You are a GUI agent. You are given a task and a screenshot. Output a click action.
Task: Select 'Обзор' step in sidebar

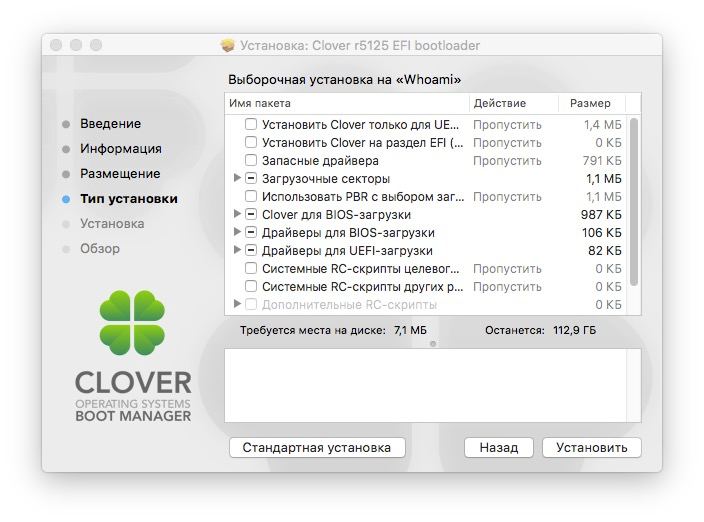[x=100, y=249]
